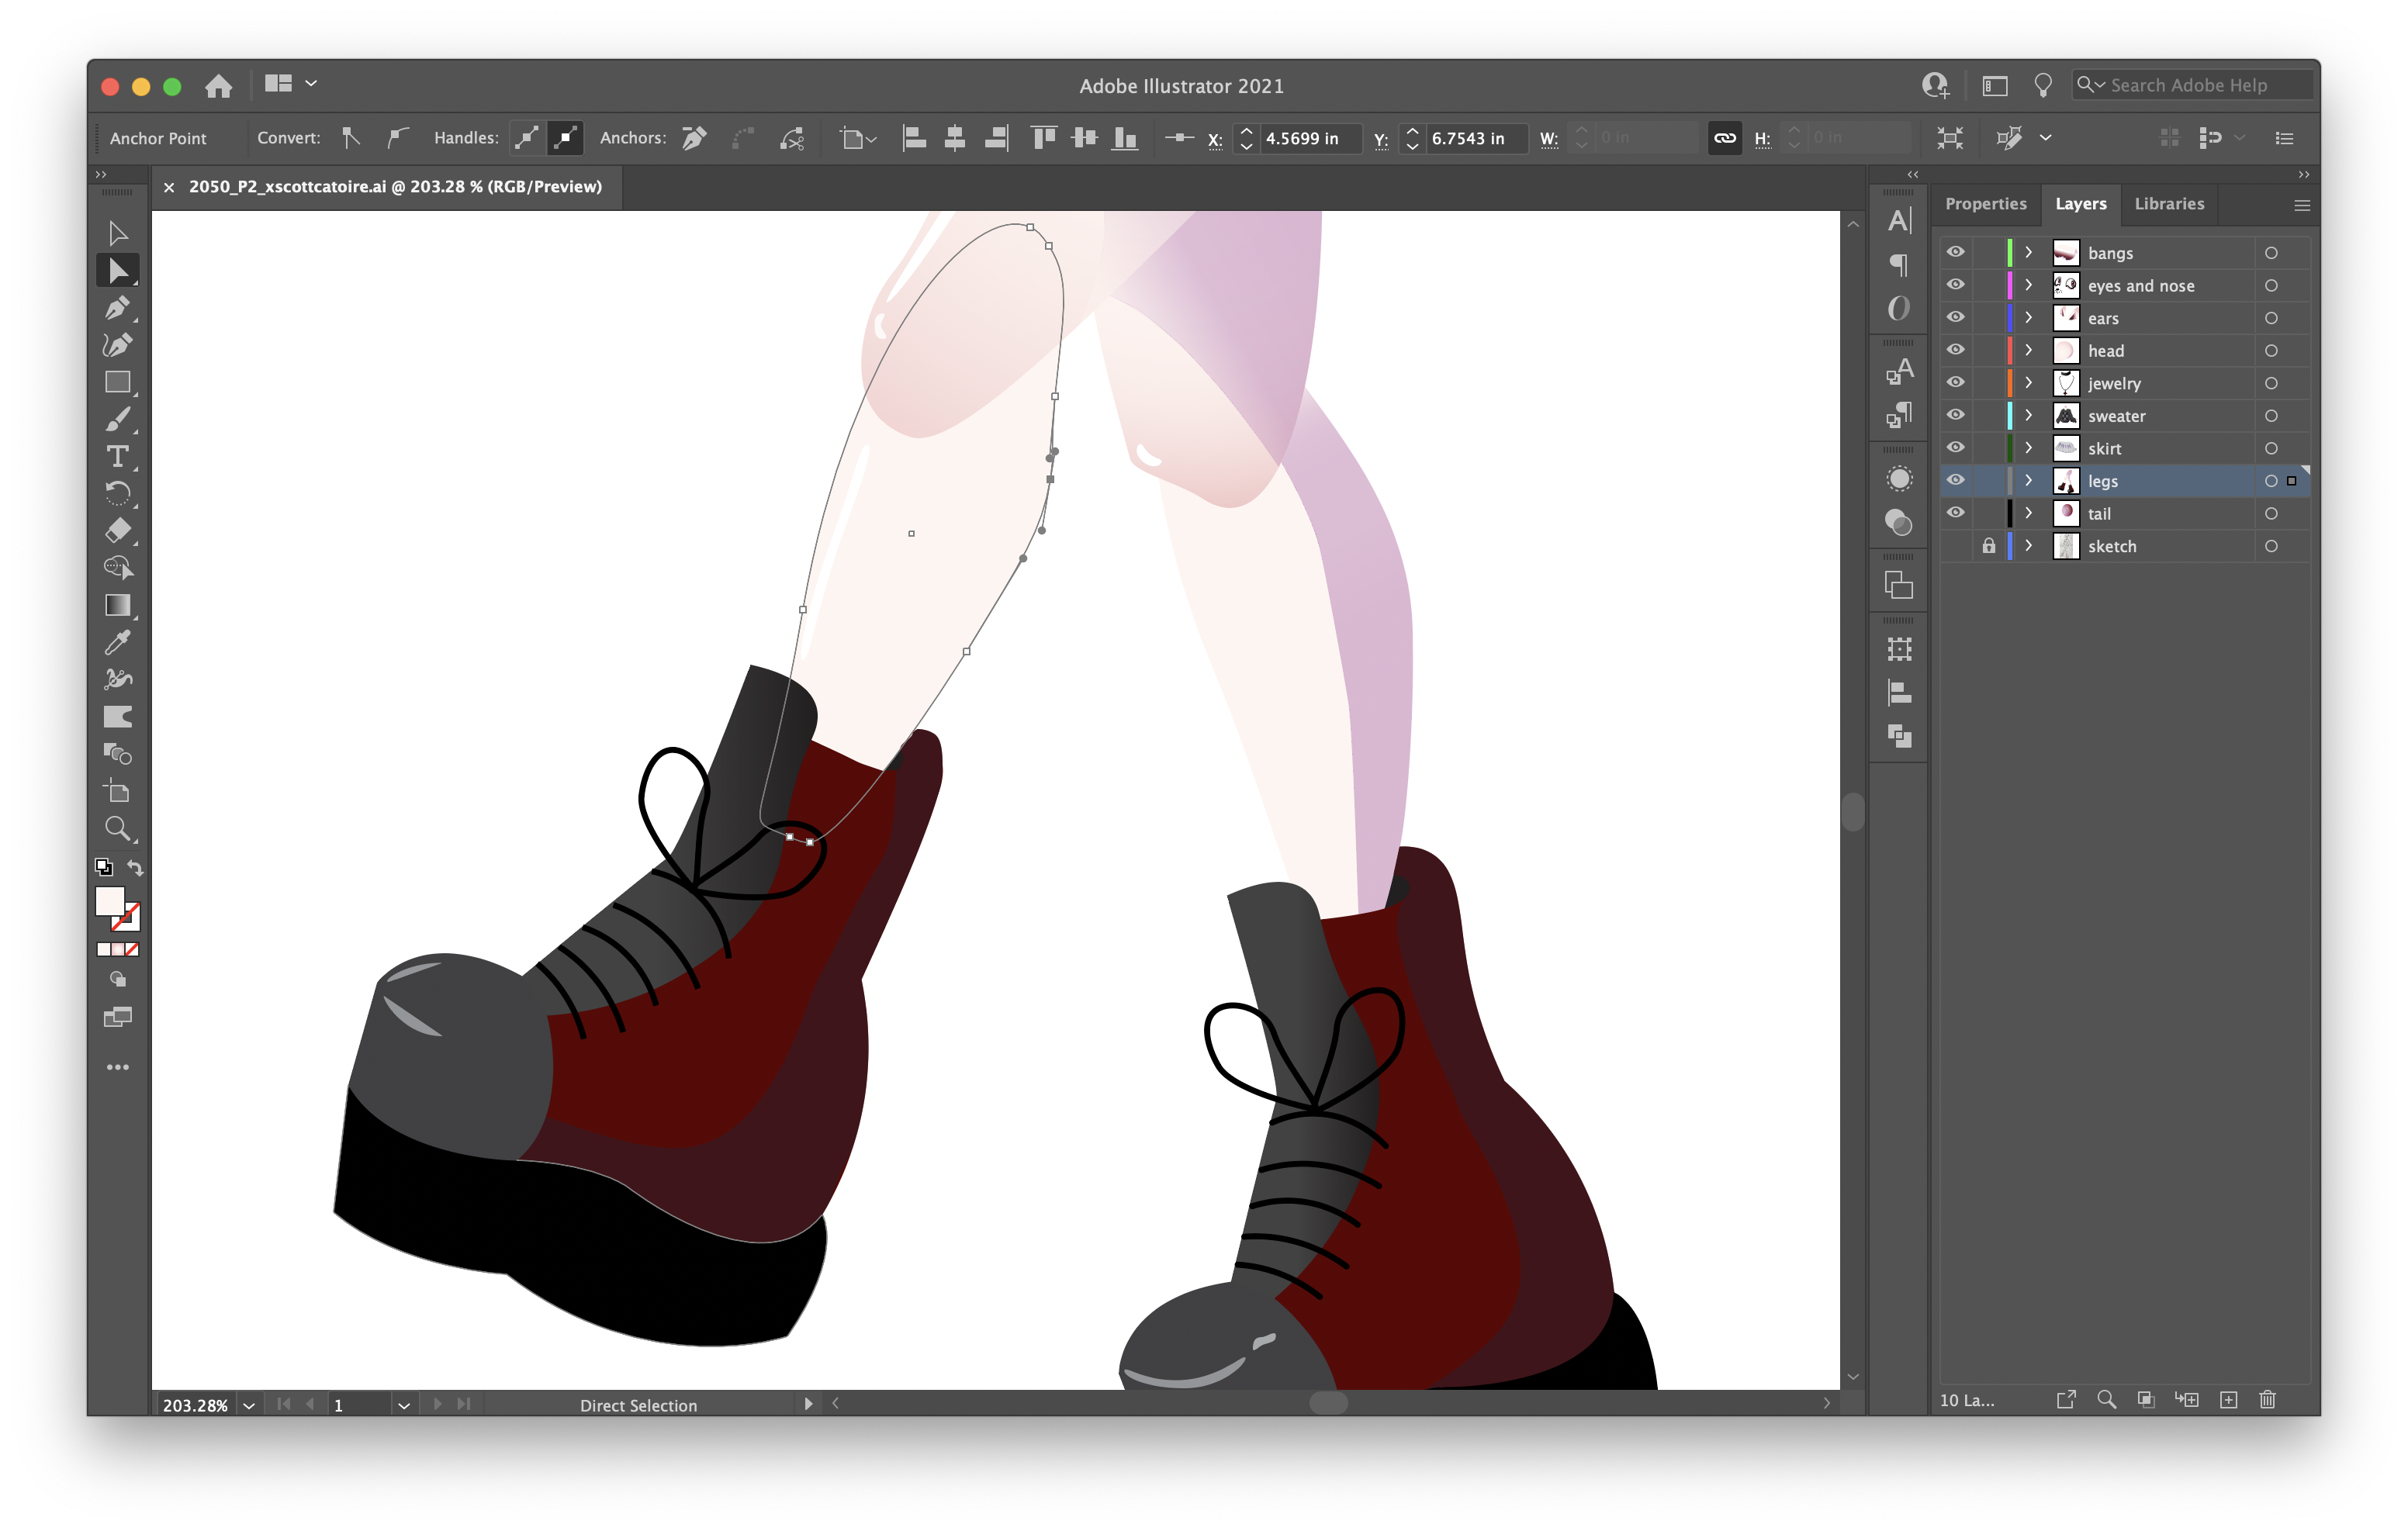The width and height of the screenshot is (2408, 1531).
Task: Click Create New Layer icon
Action: pos(2228,1399)
